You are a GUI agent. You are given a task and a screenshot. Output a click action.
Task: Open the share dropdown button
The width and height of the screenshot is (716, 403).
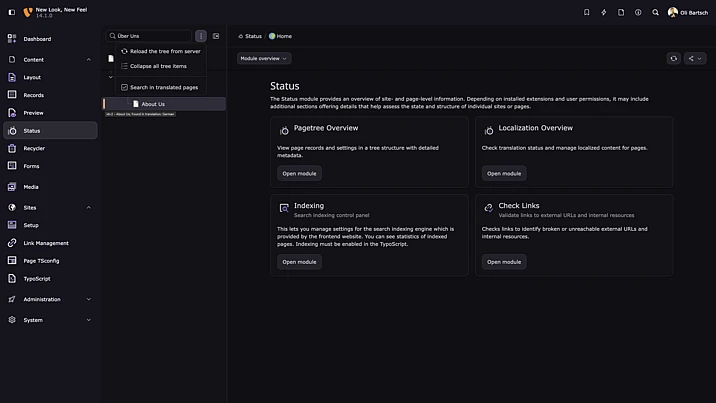pos(694,58)
